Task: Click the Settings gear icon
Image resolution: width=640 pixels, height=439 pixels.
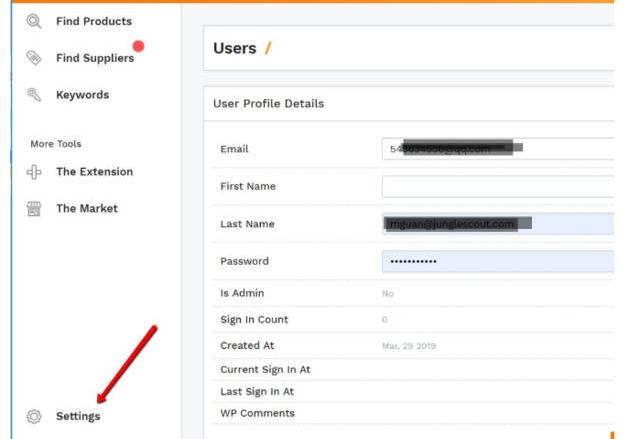Action: point(33,416)
